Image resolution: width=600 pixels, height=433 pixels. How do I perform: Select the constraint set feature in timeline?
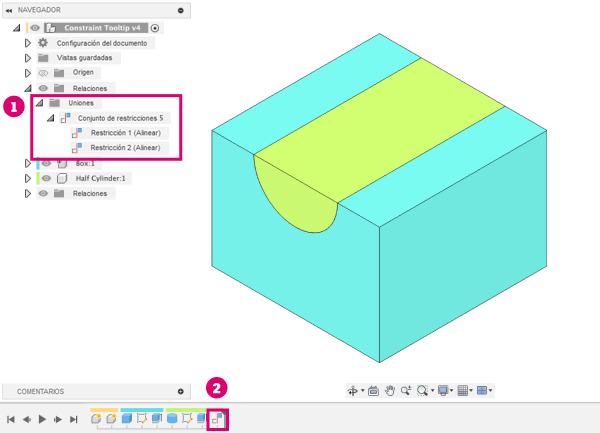coord(218,420)
